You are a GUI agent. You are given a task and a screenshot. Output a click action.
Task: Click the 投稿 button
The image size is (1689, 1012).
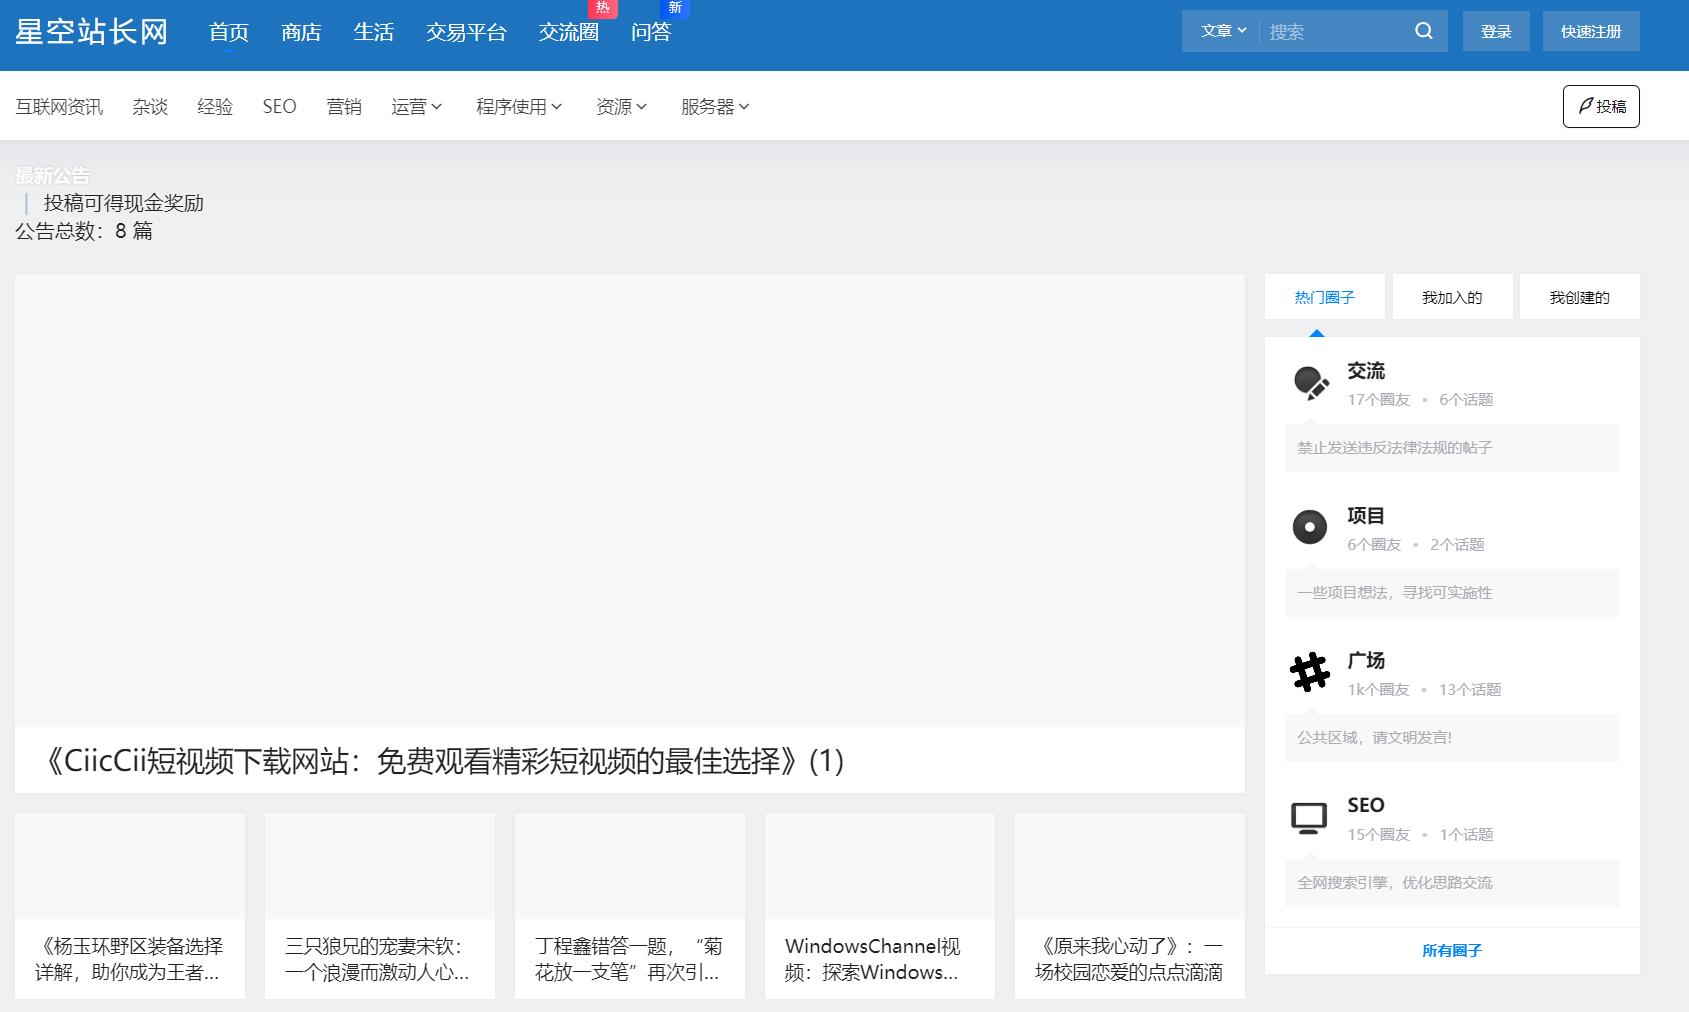click(x=1601, y=106)
